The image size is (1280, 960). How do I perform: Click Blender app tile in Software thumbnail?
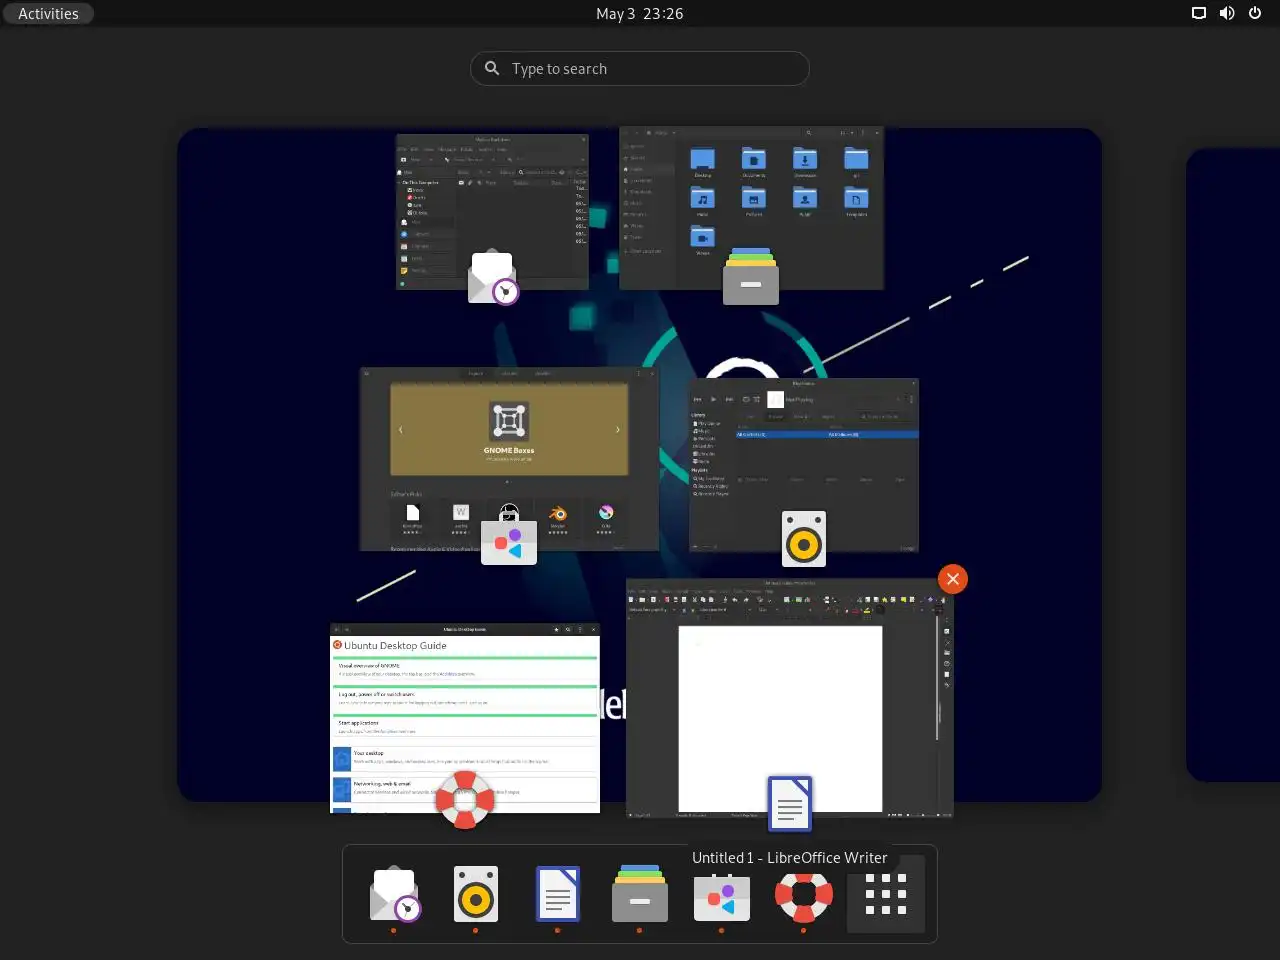558,518
